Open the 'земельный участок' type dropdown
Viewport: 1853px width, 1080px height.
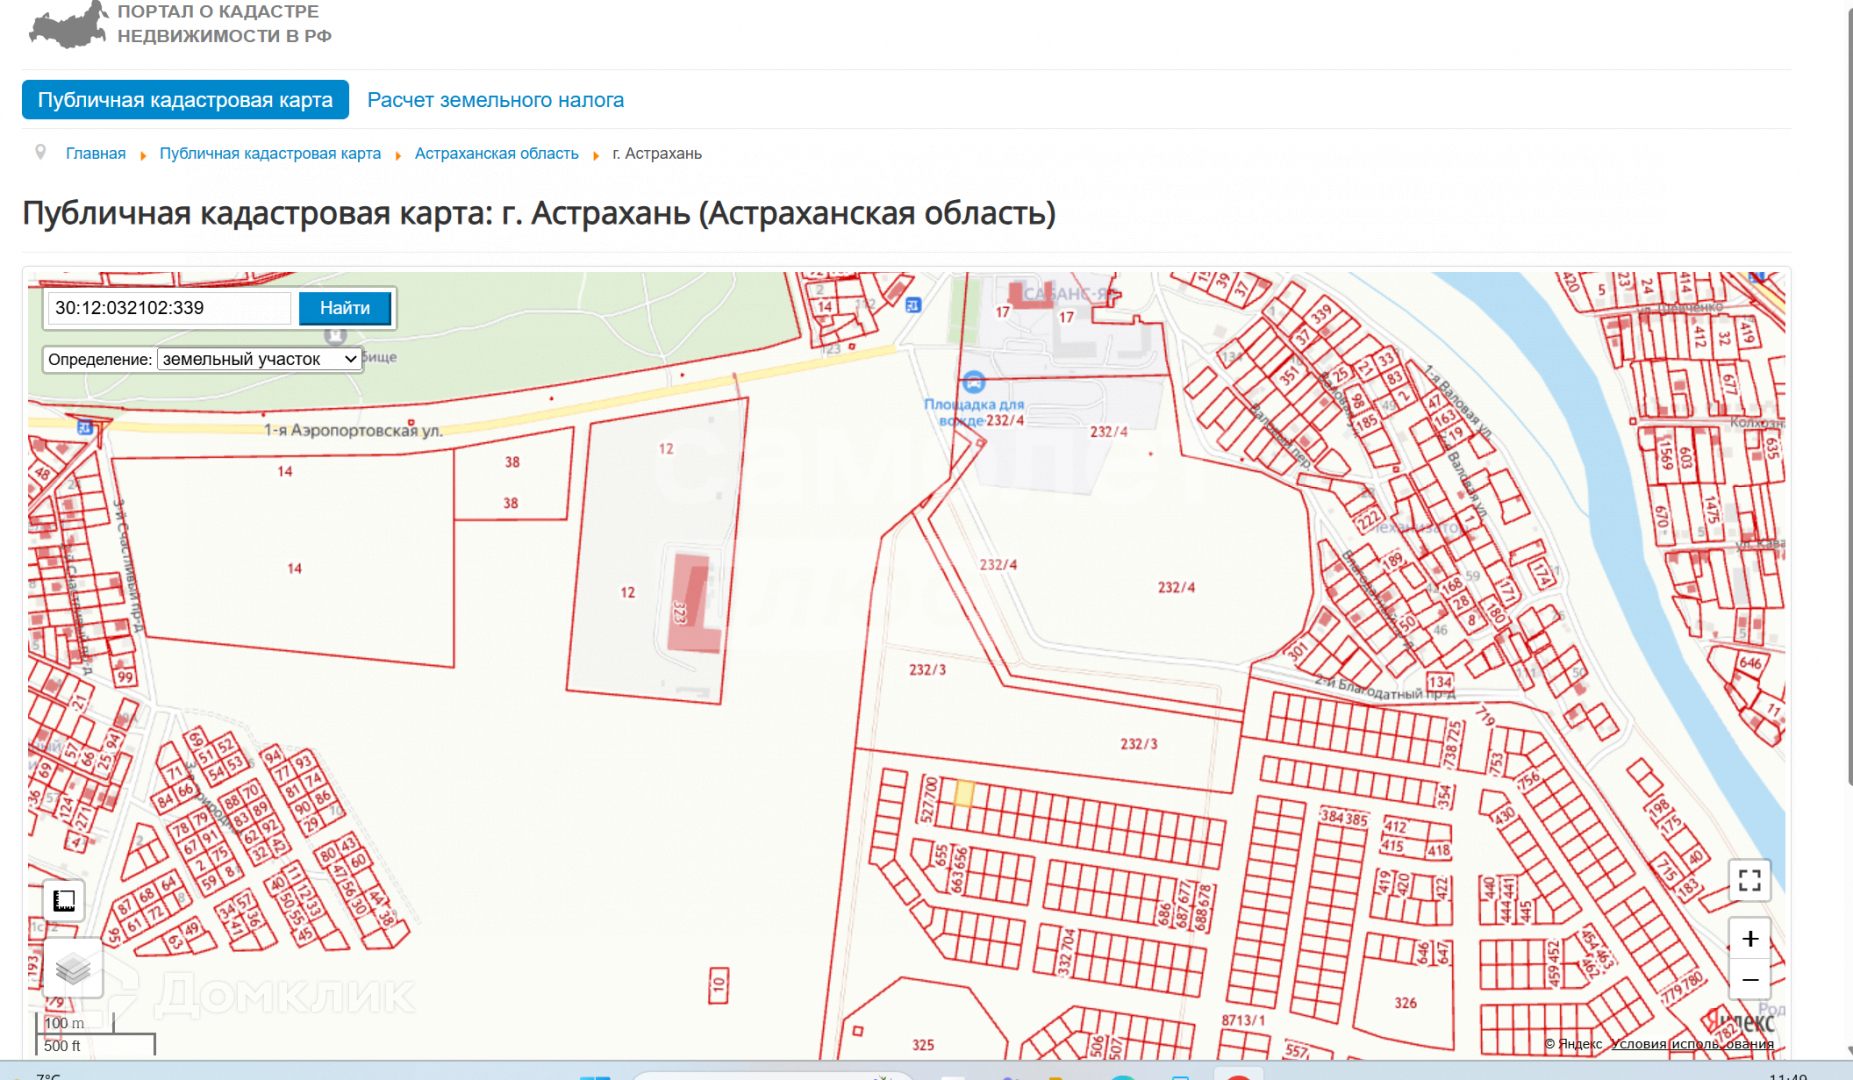tap(259, 359)
